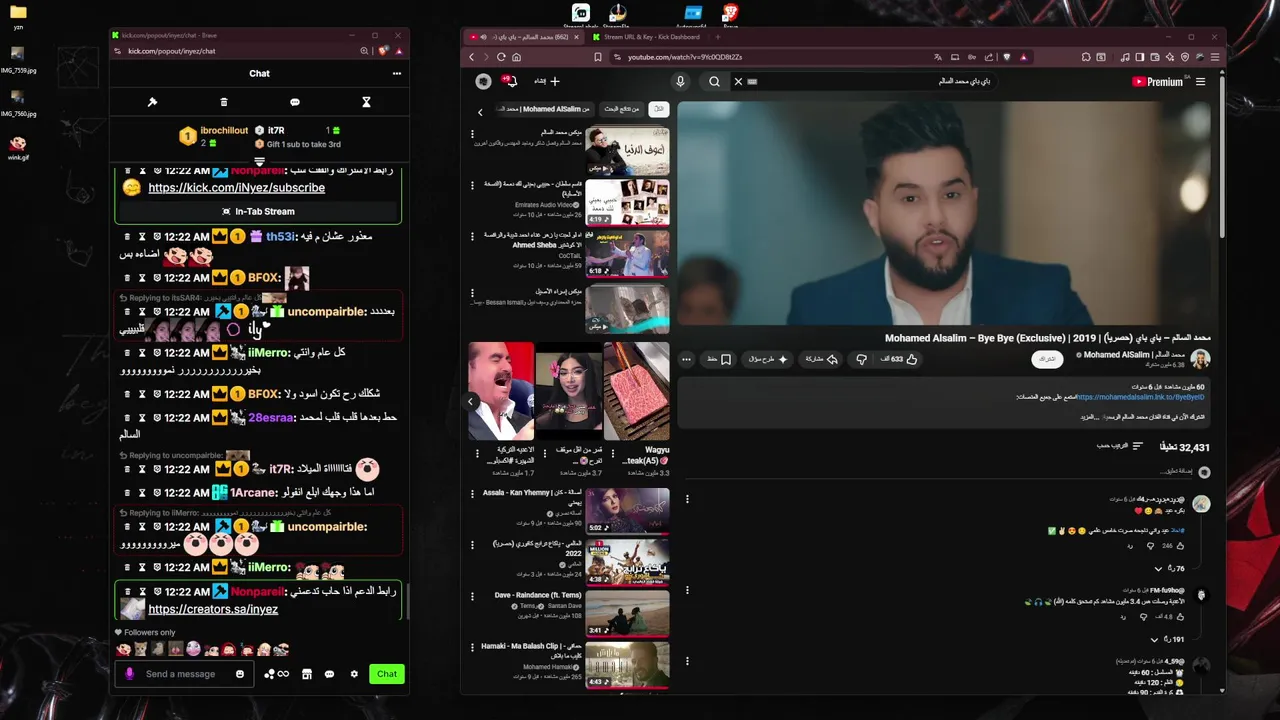Viewport: 1280px width, 720px height.
Task: Like the Bye Bye video
Action: (x=900, y=359)
